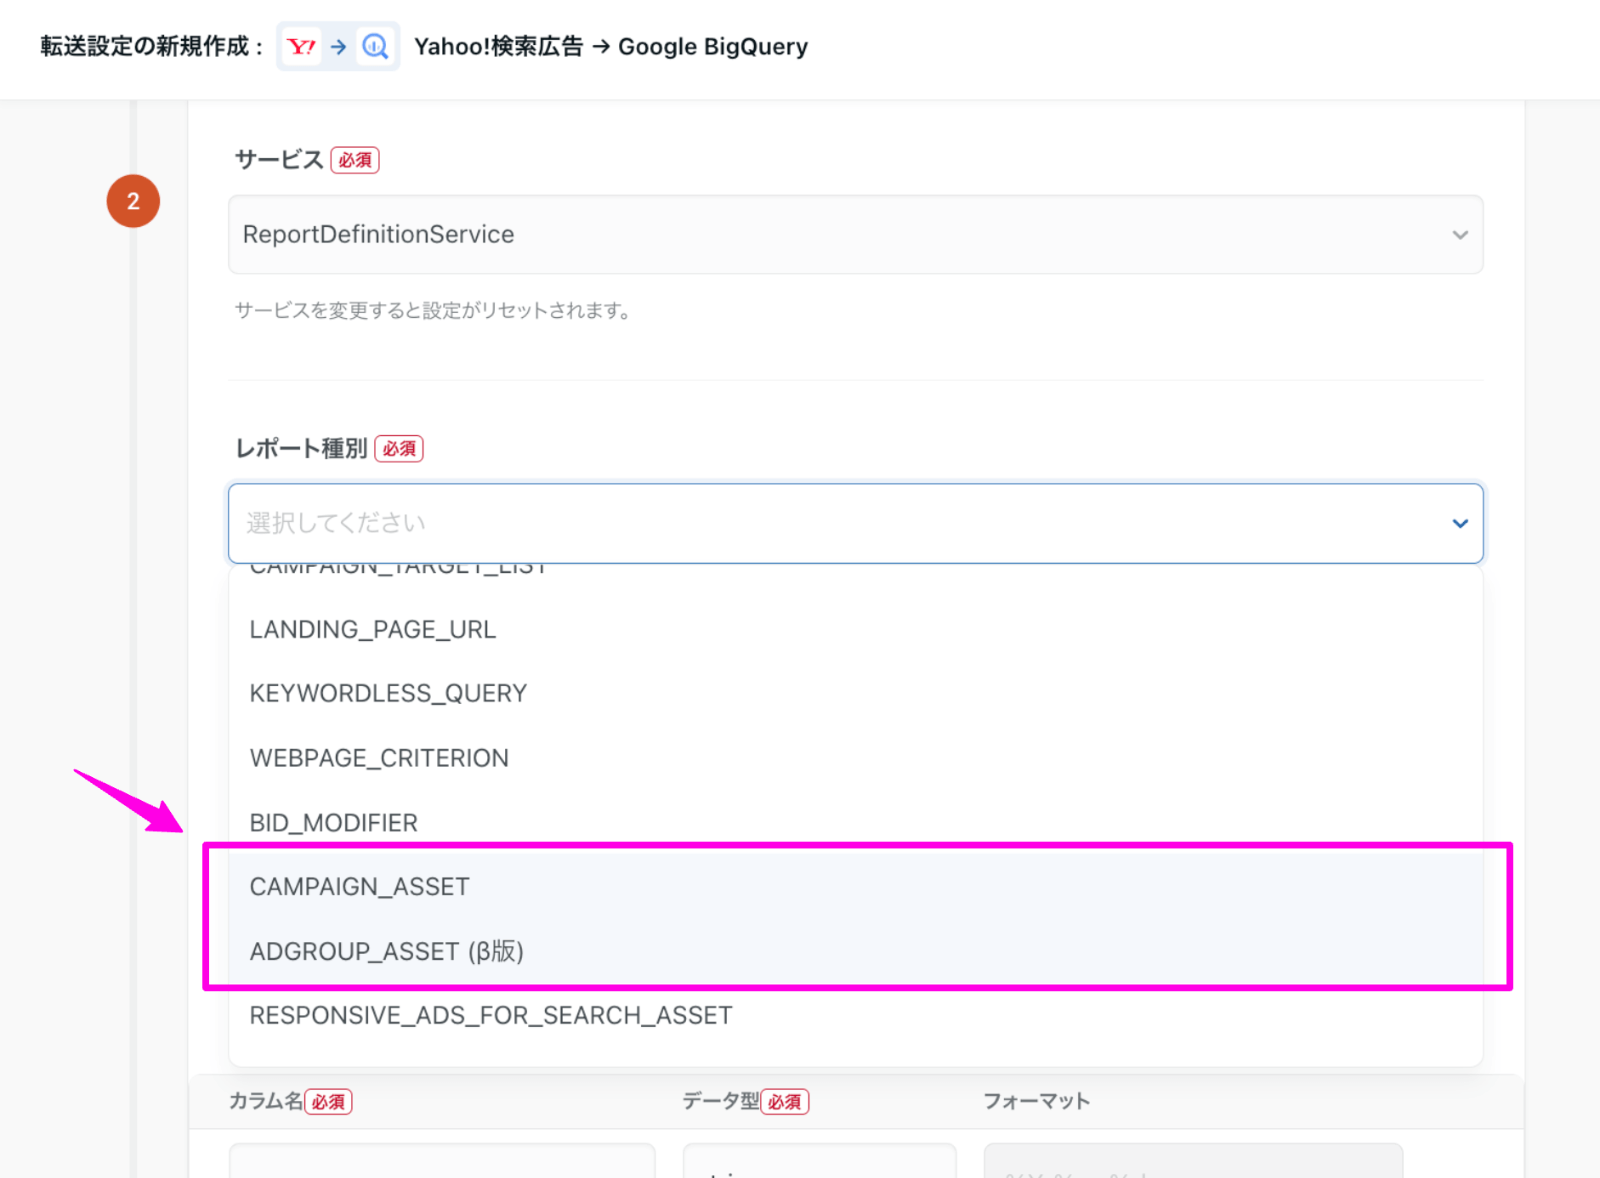The width and height of the screenshot is (1600, 1178).
Task: Click text サービスを変更すると設定がリセットされます。
Action: tap(434, 311)
